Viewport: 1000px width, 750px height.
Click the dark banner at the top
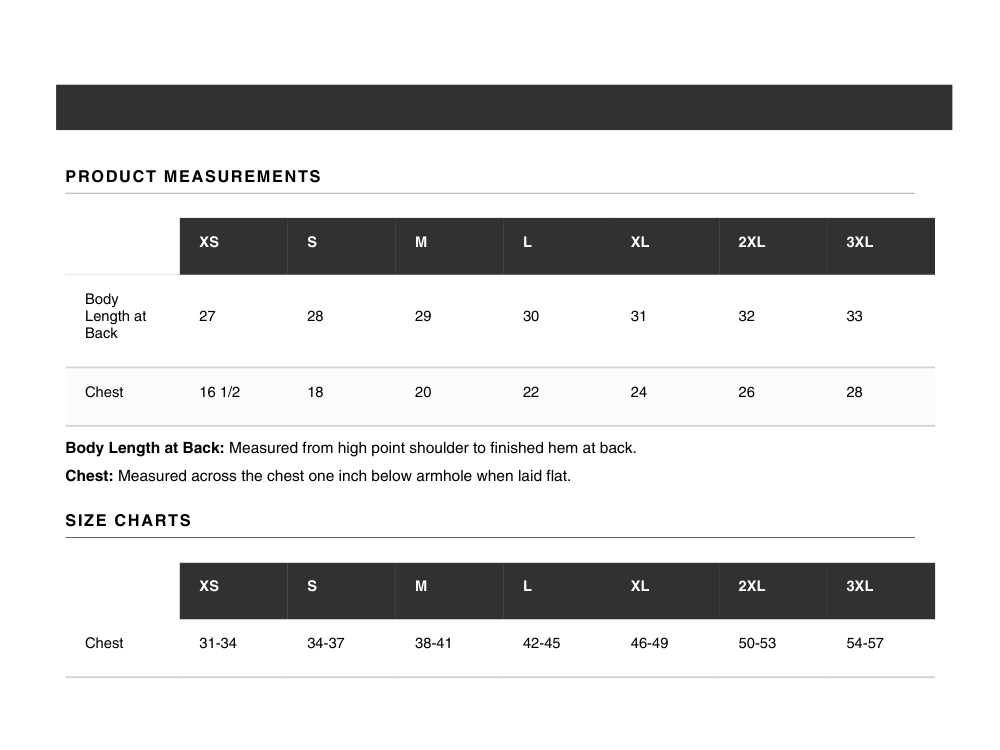(x=504, y=107)
